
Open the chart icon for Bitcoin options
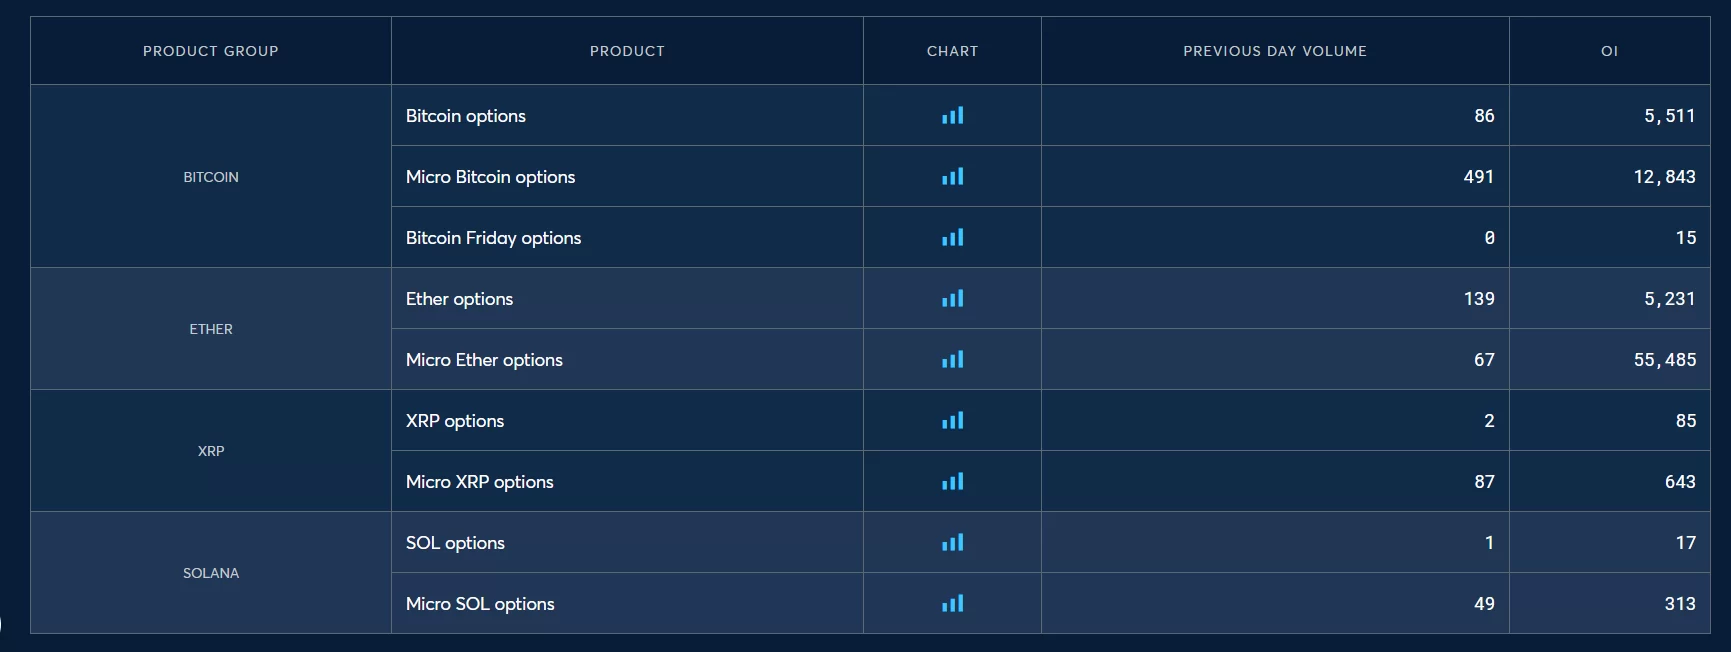pos(952,116)
